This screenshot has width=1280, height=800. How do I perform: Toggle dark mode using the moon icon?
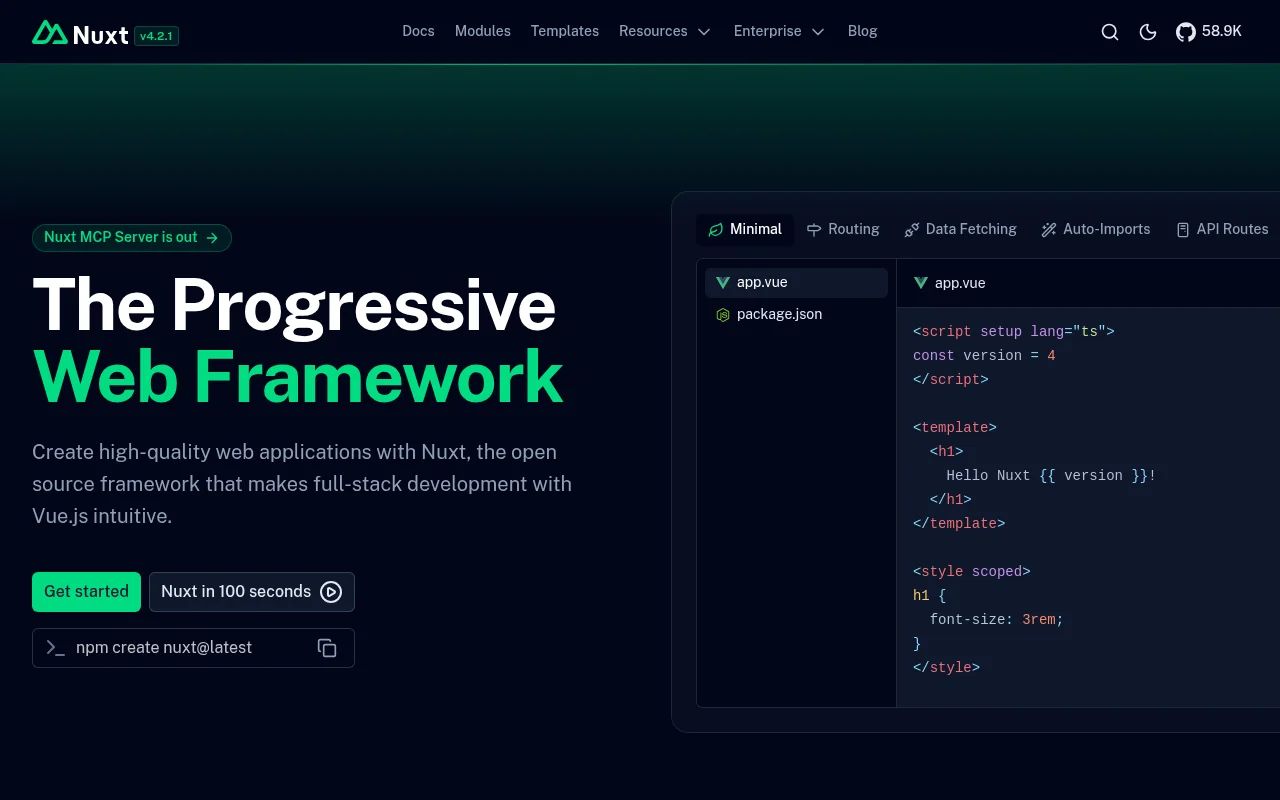(1148, 32)
